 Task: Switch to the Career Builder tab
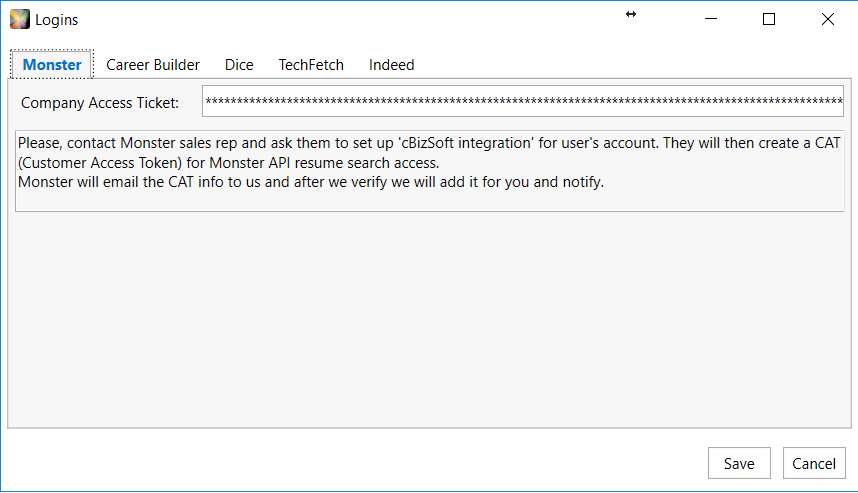coord(153,65)
